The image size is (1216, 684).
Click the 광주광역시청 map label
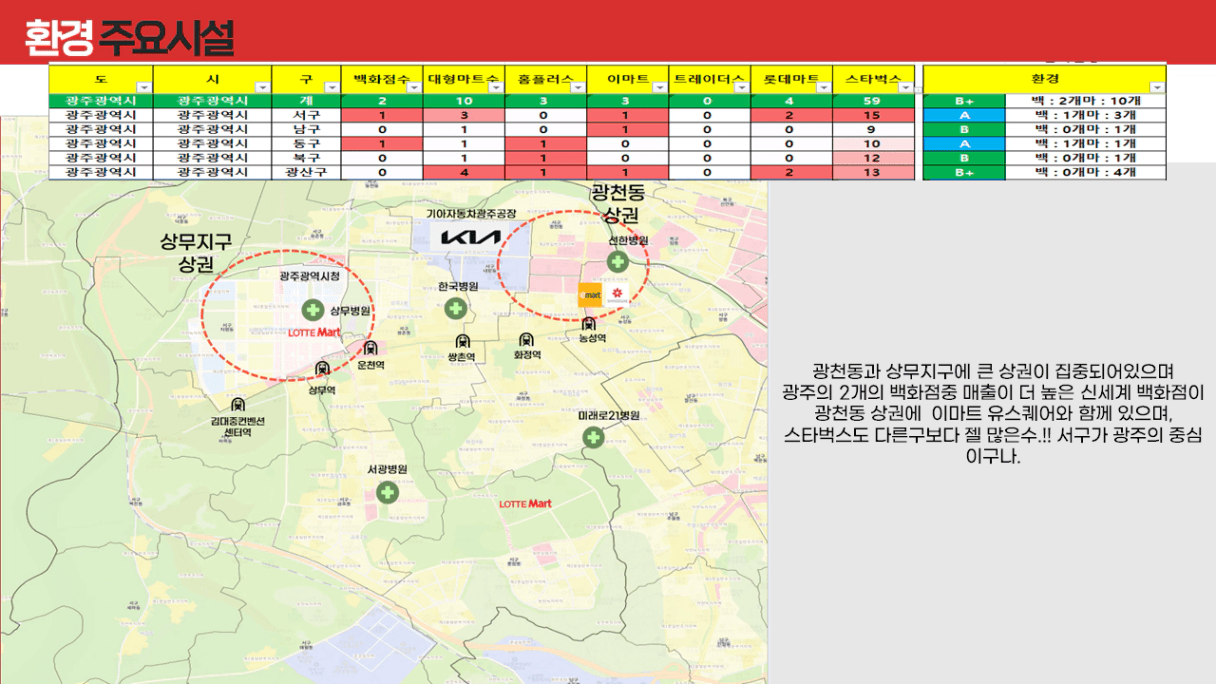(x=310, y=275)
